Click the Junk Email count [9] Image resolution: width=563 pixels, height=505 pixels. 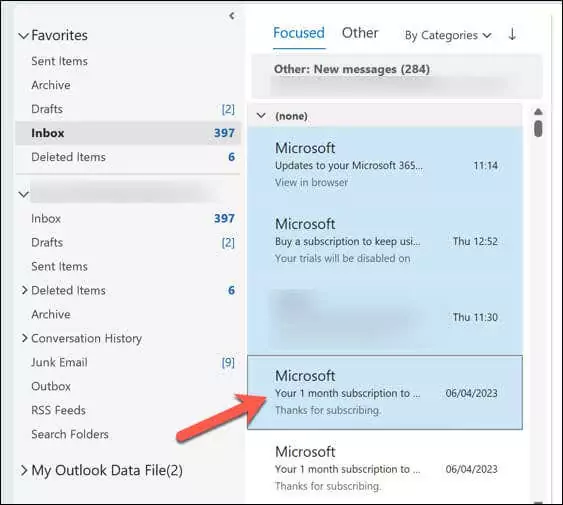point(228,362)
